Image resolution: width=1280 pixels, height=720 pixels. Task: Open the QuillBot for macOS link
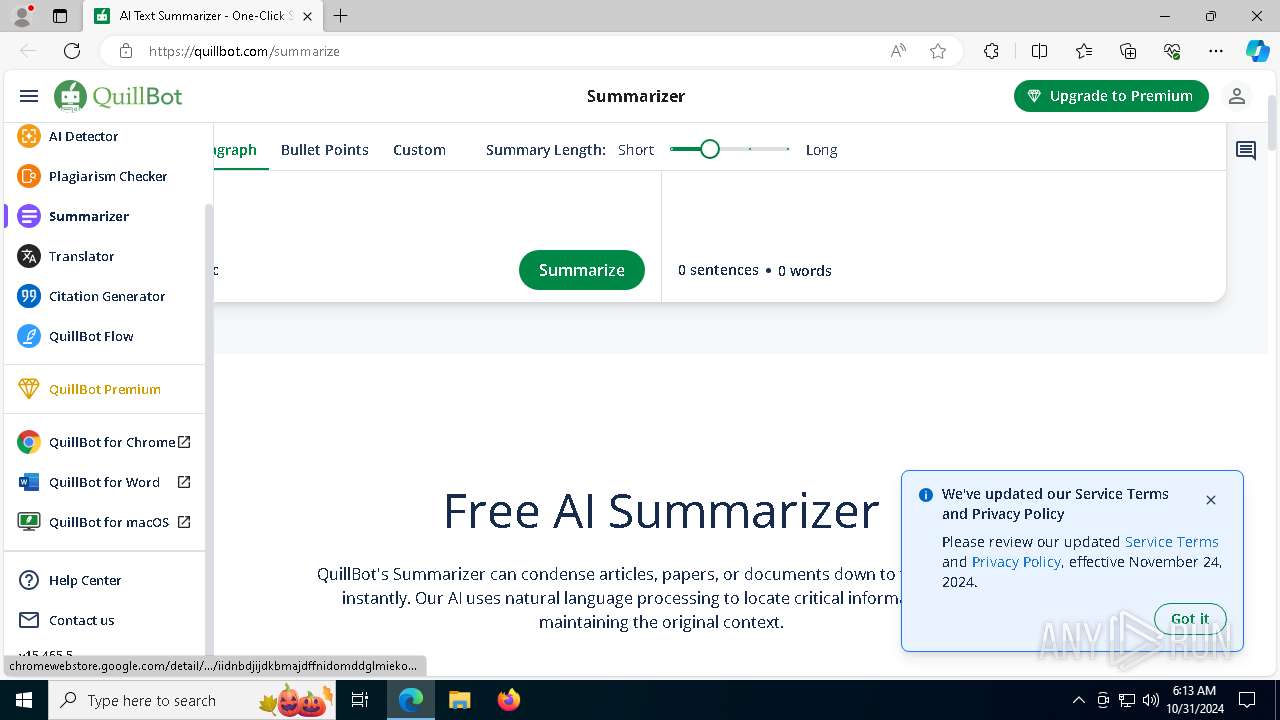[x=104, y=522]
